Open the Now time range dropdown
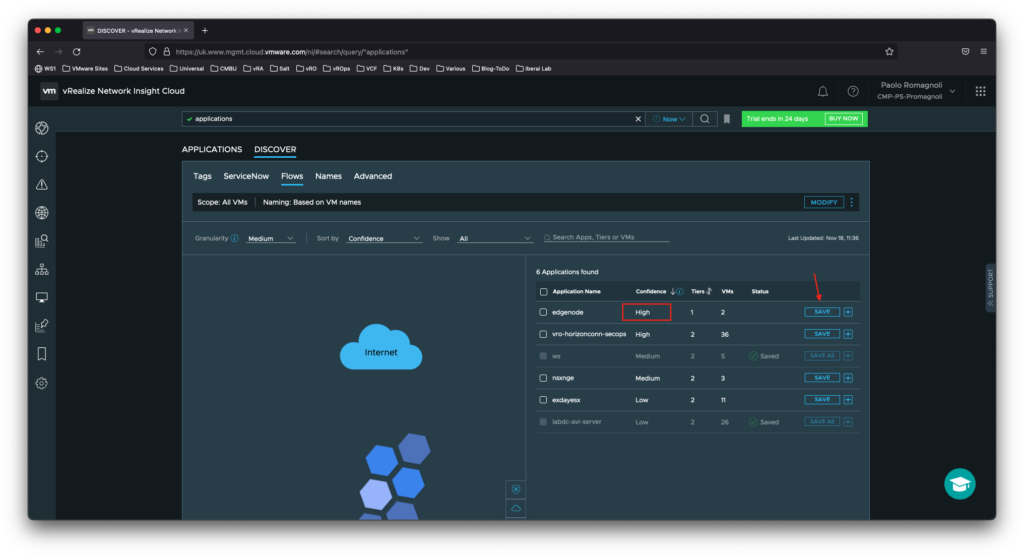The image size is (1024, 557). click(669, 119)
